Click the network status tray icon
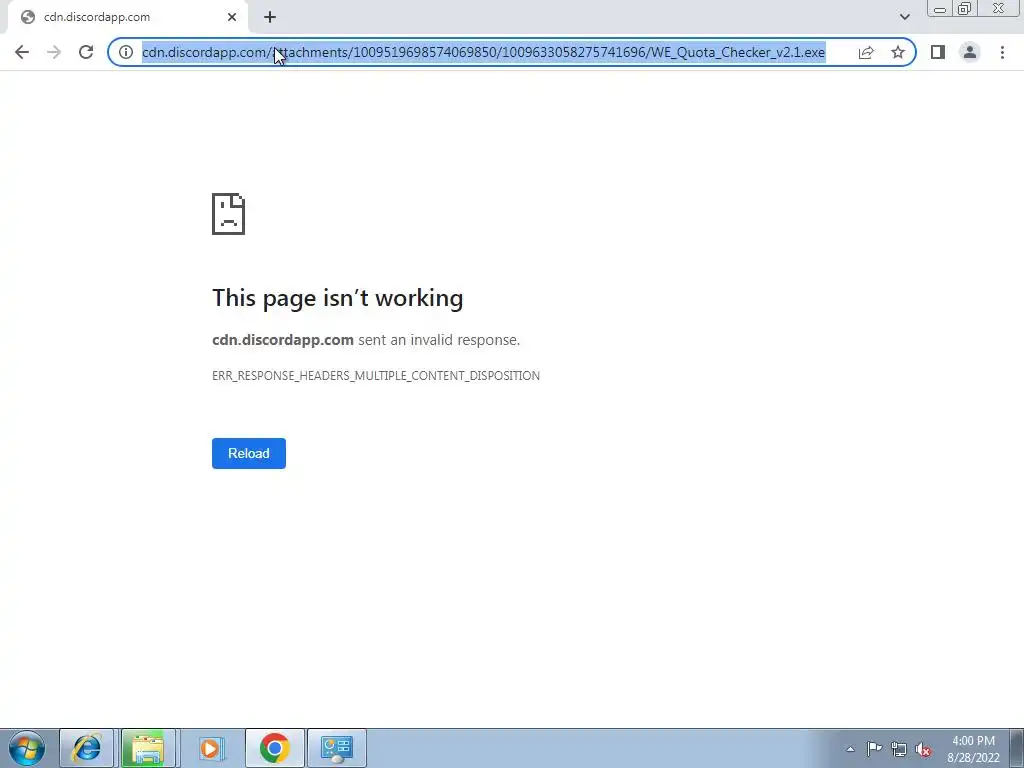The image size is (1024, 768). [899, 749]
